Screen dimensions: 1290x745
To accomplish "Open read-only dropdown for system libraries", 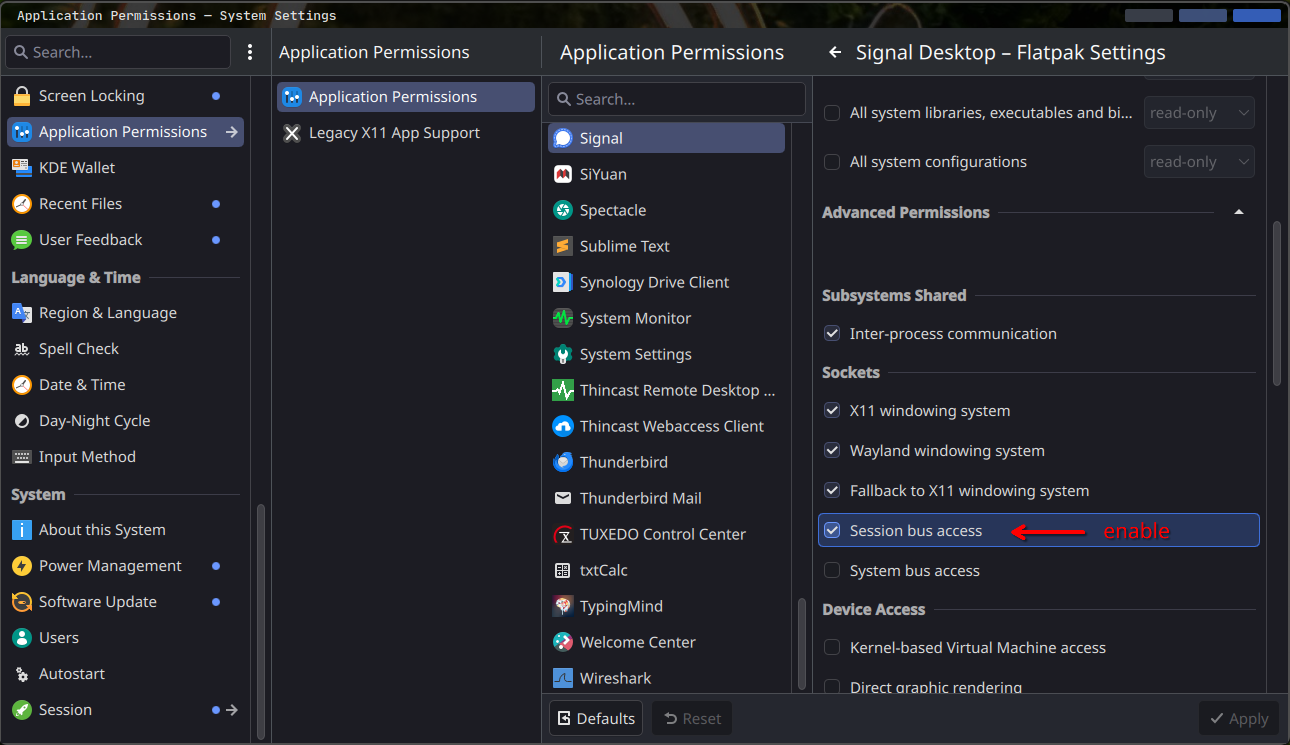I will [x=1198, y=113].
